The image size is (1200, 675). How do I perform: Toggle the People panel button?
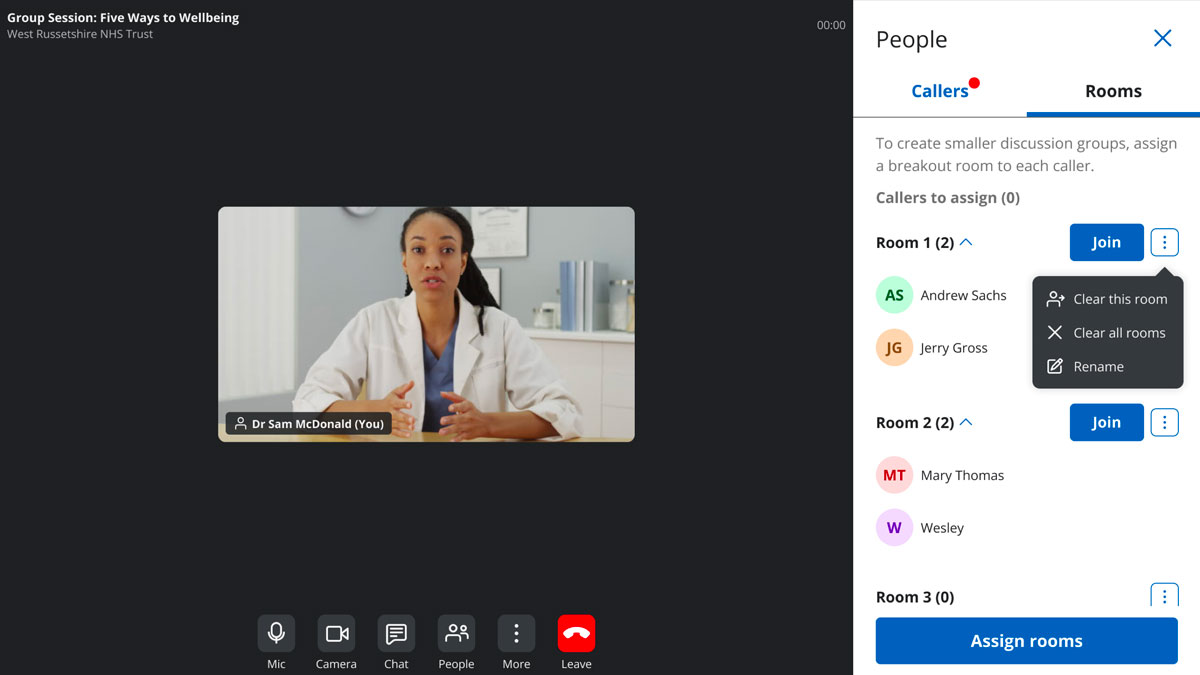tap(456, 634)
